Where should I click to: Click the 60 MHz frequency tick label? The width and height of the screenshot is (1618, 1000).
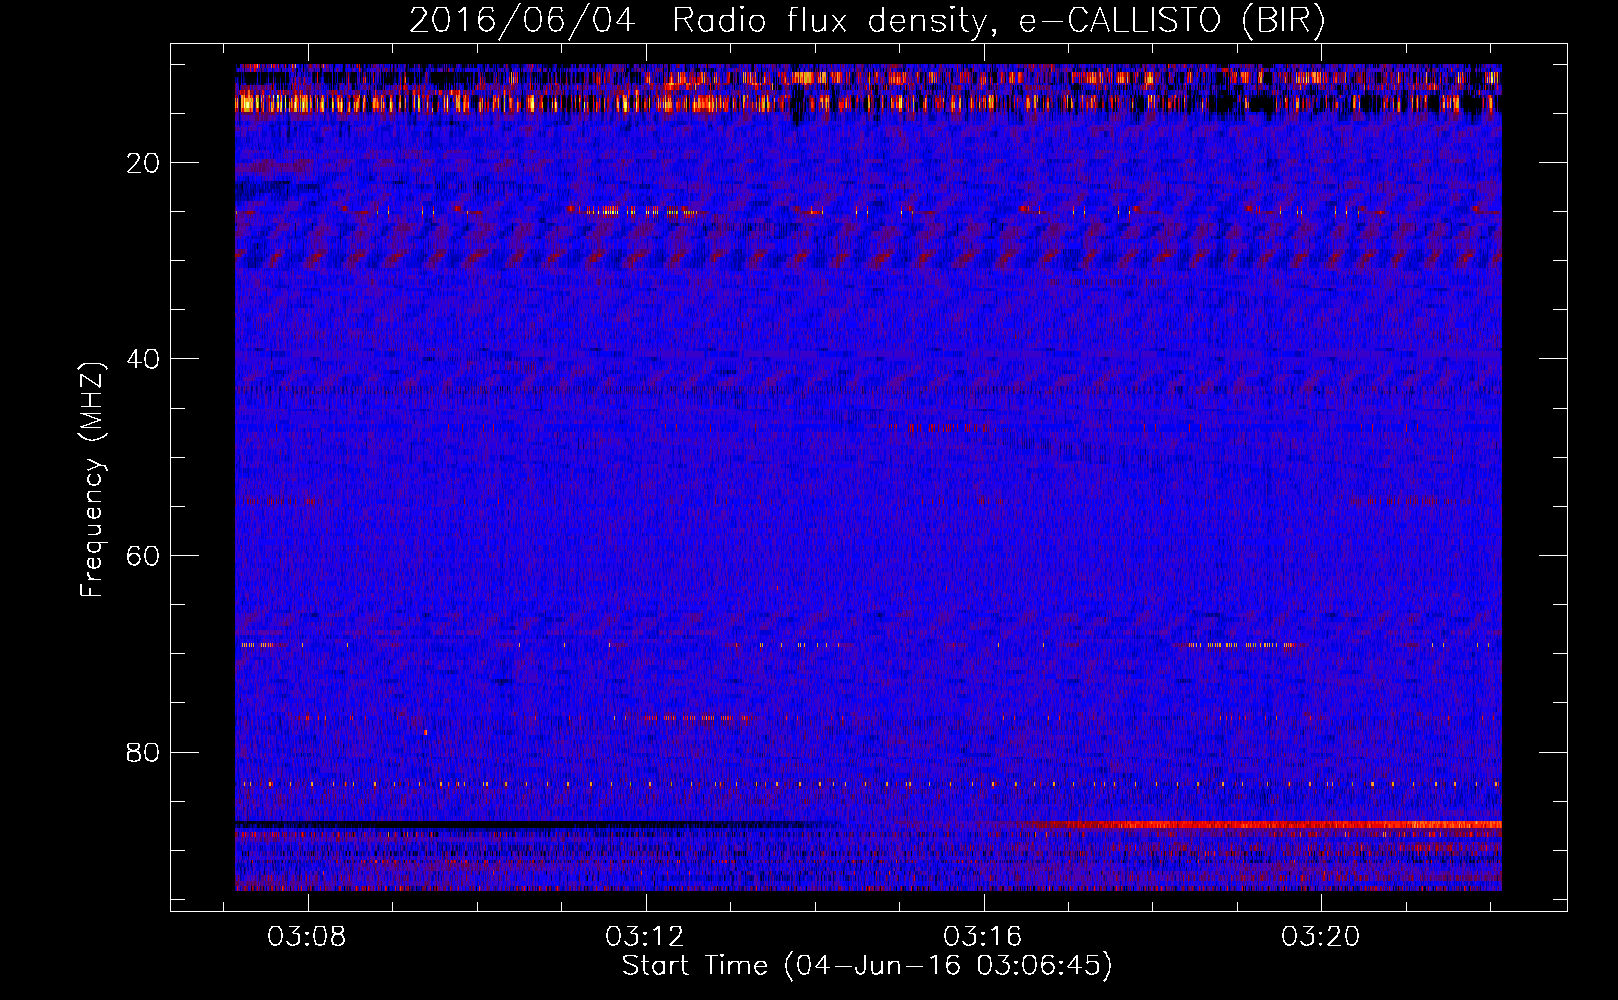click(144, 556)
